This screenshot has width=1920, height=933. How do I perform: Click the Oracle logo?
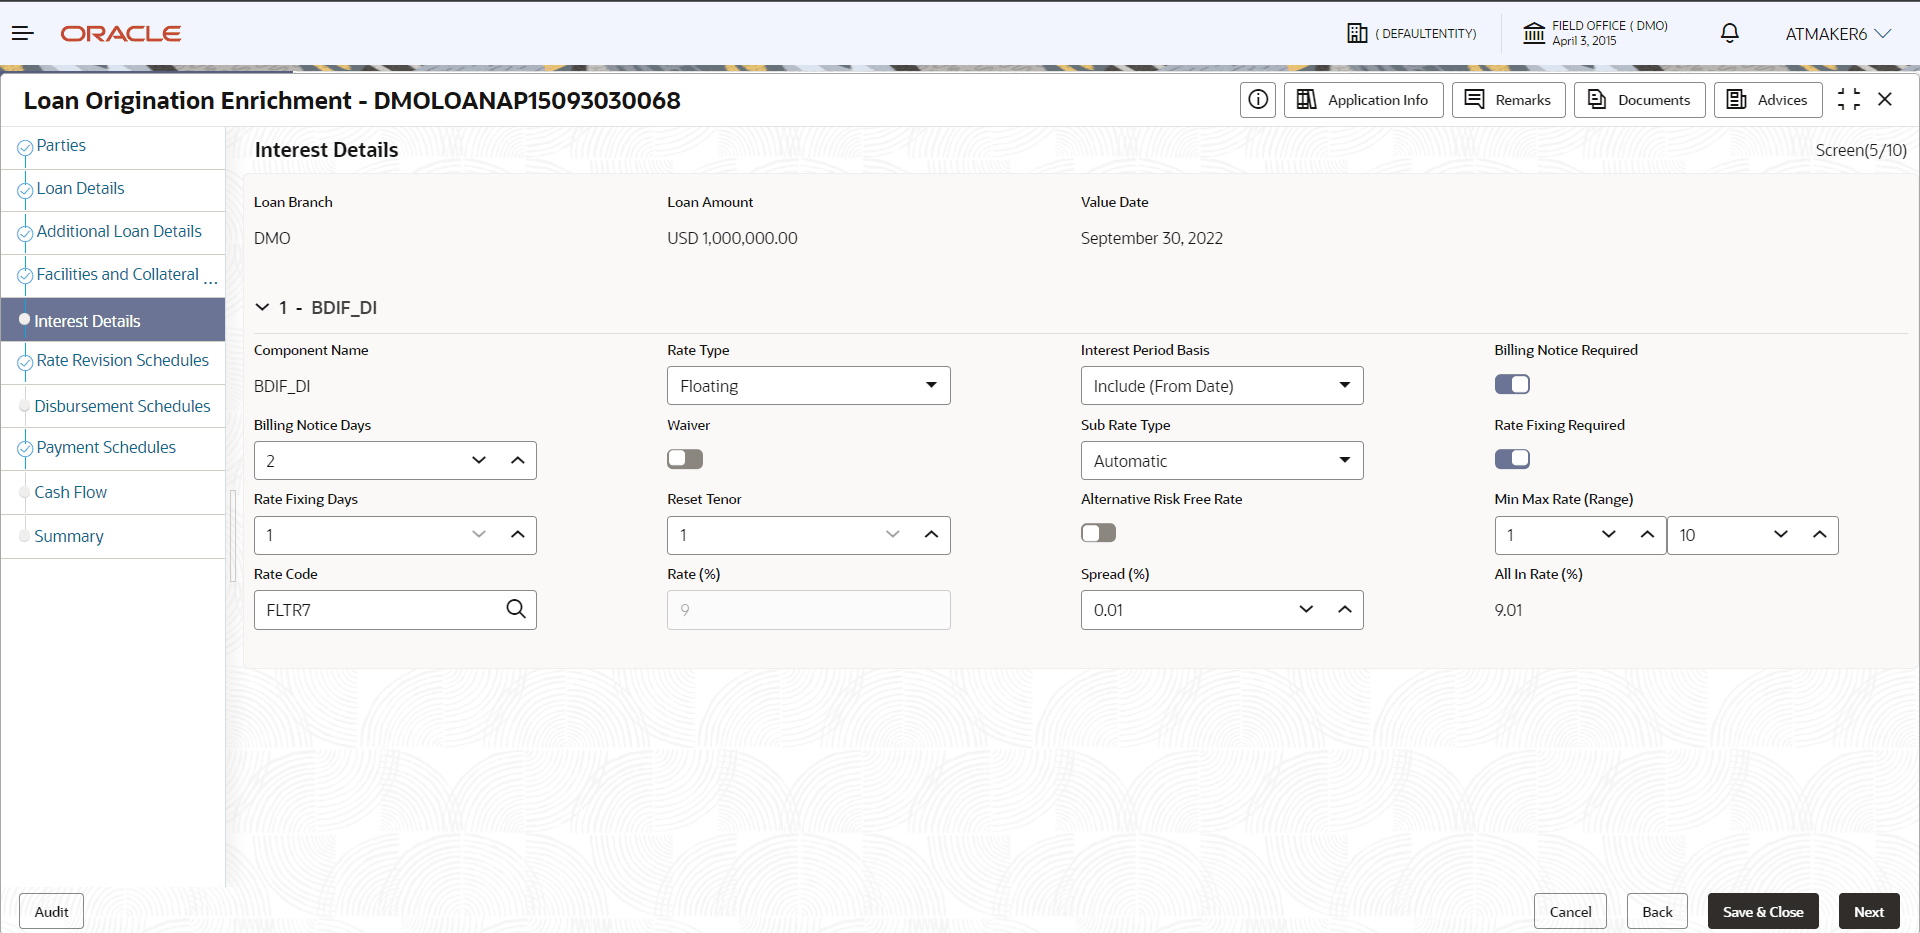tap(121, 34)
